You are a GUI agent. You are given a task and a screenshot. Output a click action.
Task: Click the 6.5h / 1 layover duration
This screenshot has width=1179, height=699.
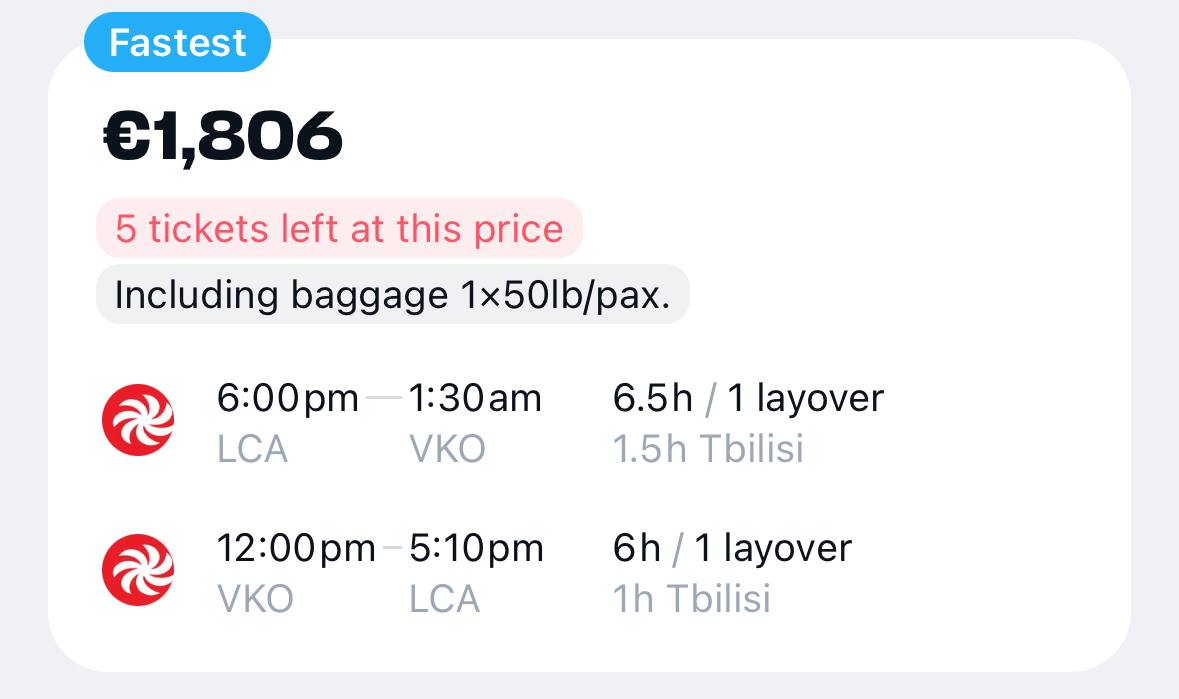pyautogui.click(x=748, y=398)
